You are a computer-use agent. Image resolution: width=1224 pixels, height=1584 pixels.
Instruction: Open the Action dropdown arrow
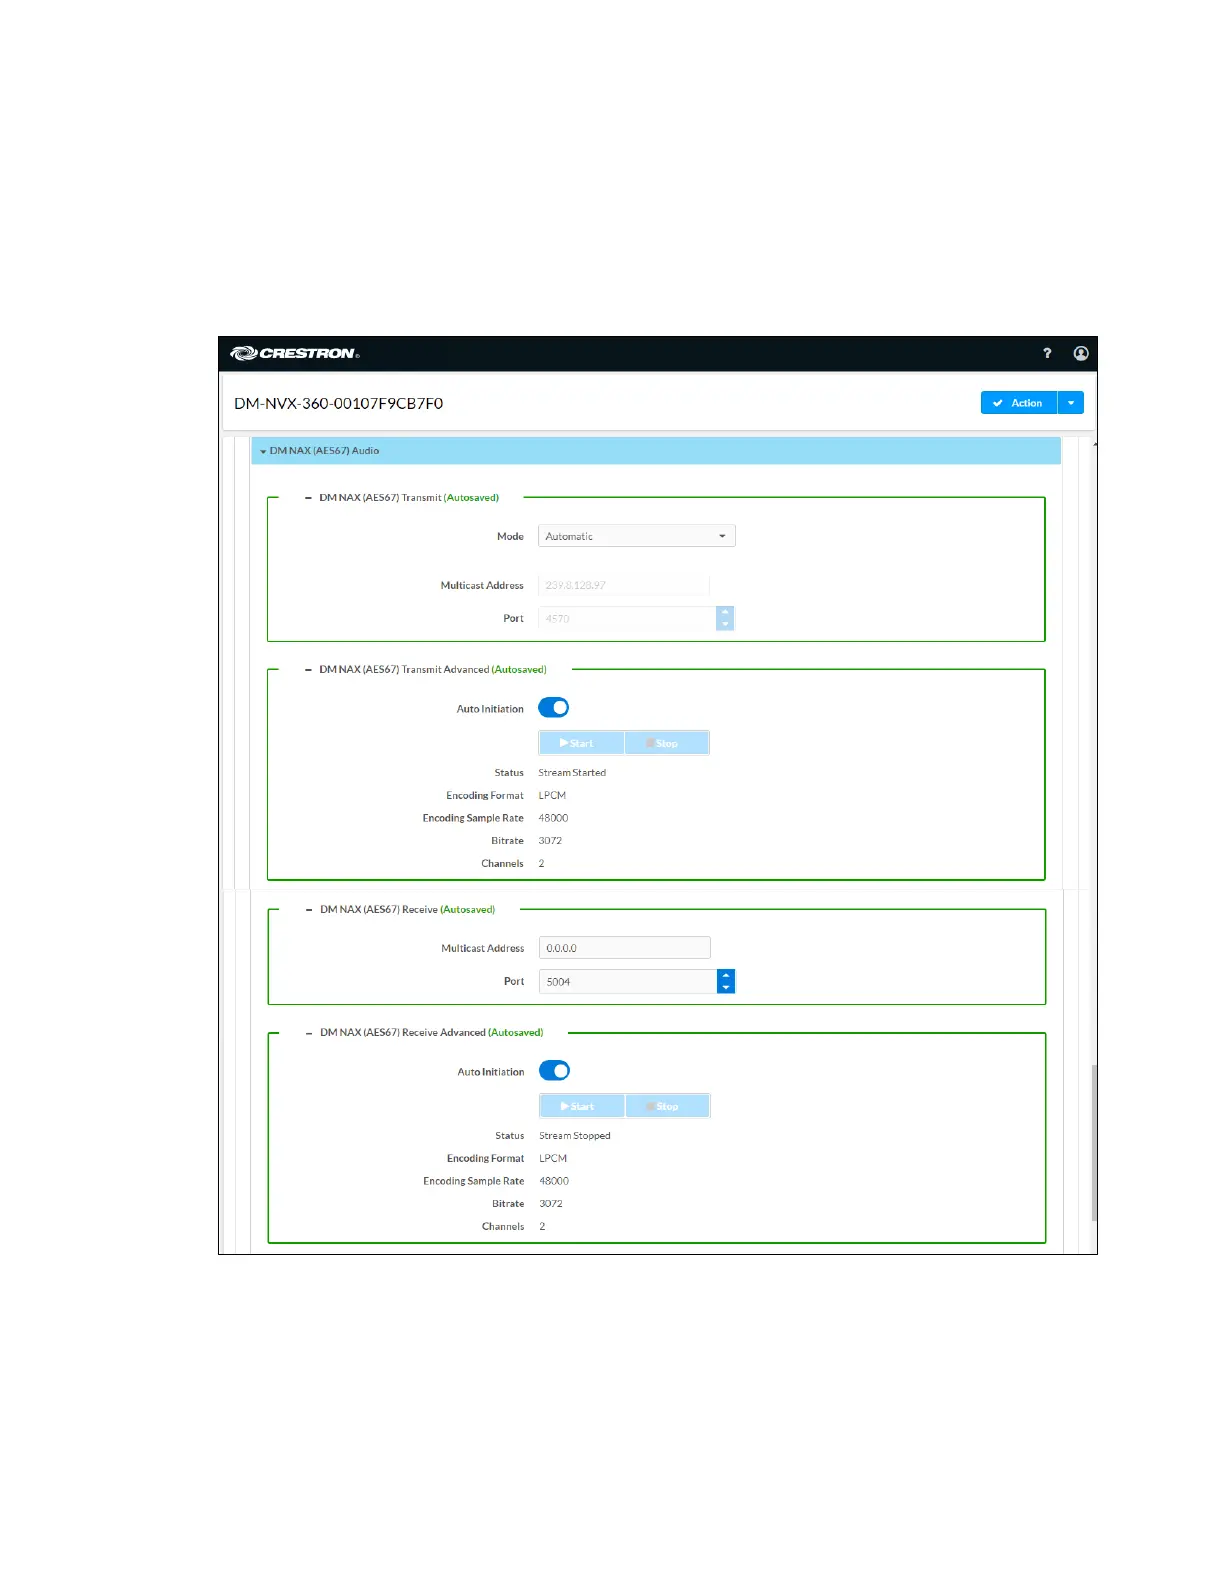(1071, 403)
